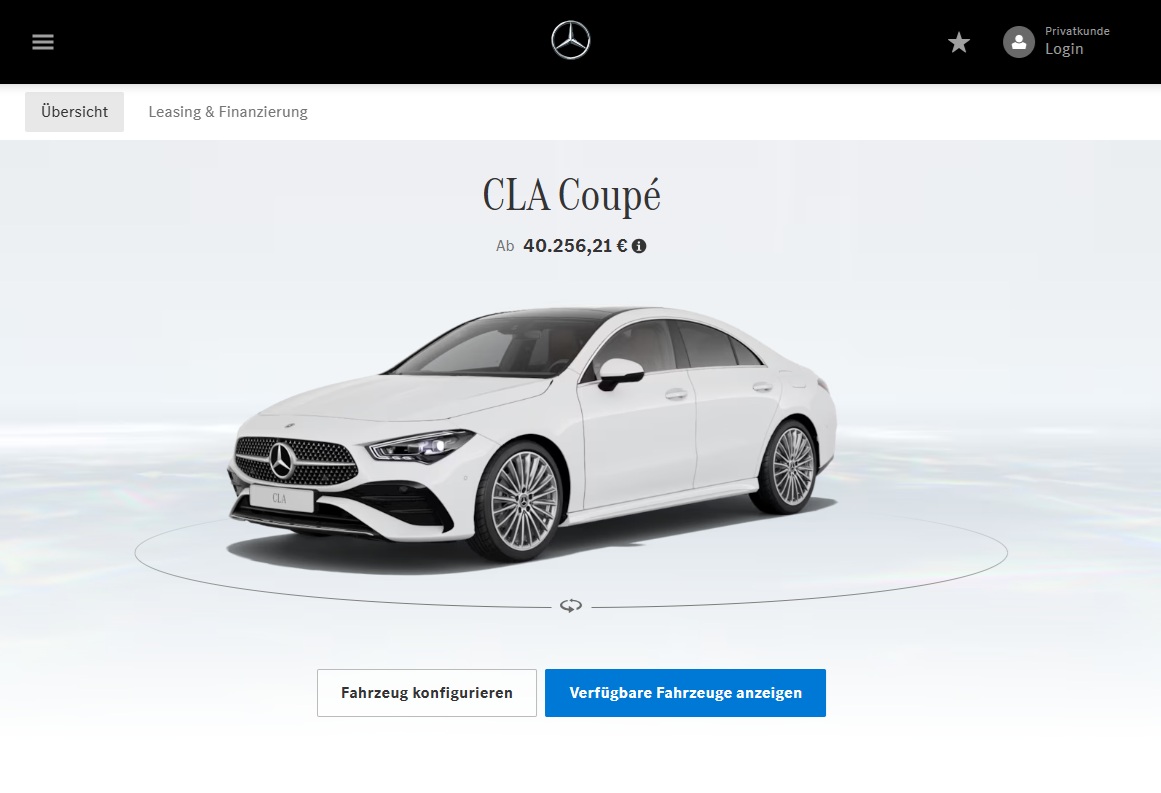Show price info via the info icon
Viewport: 1161px width, 793px height.
(x=639, y=246)
